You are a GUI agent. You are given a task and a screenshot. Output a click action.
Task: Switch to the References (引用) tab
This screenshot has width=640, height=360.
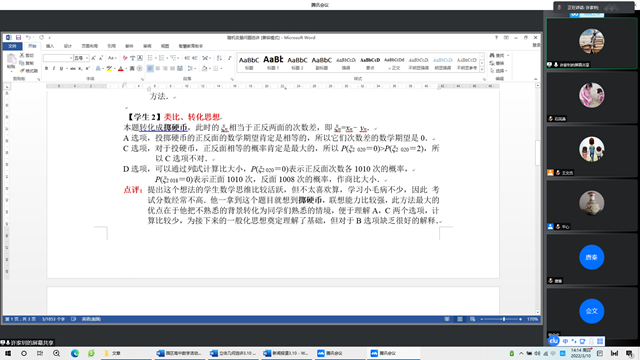click(111, 46)
